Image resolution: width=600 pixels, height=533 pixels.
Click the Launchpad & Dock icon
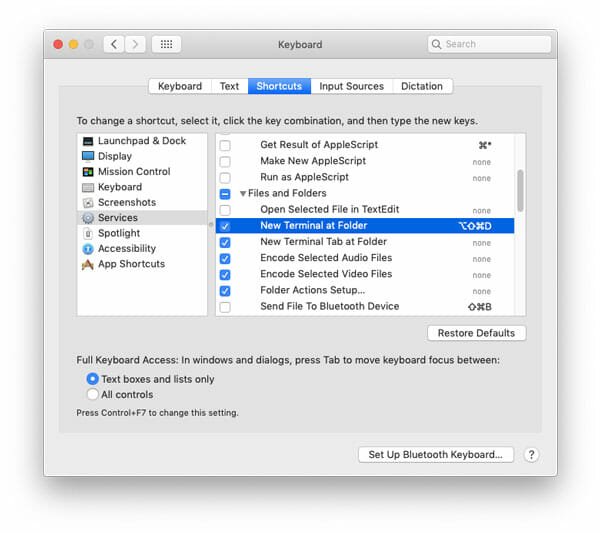88,141
